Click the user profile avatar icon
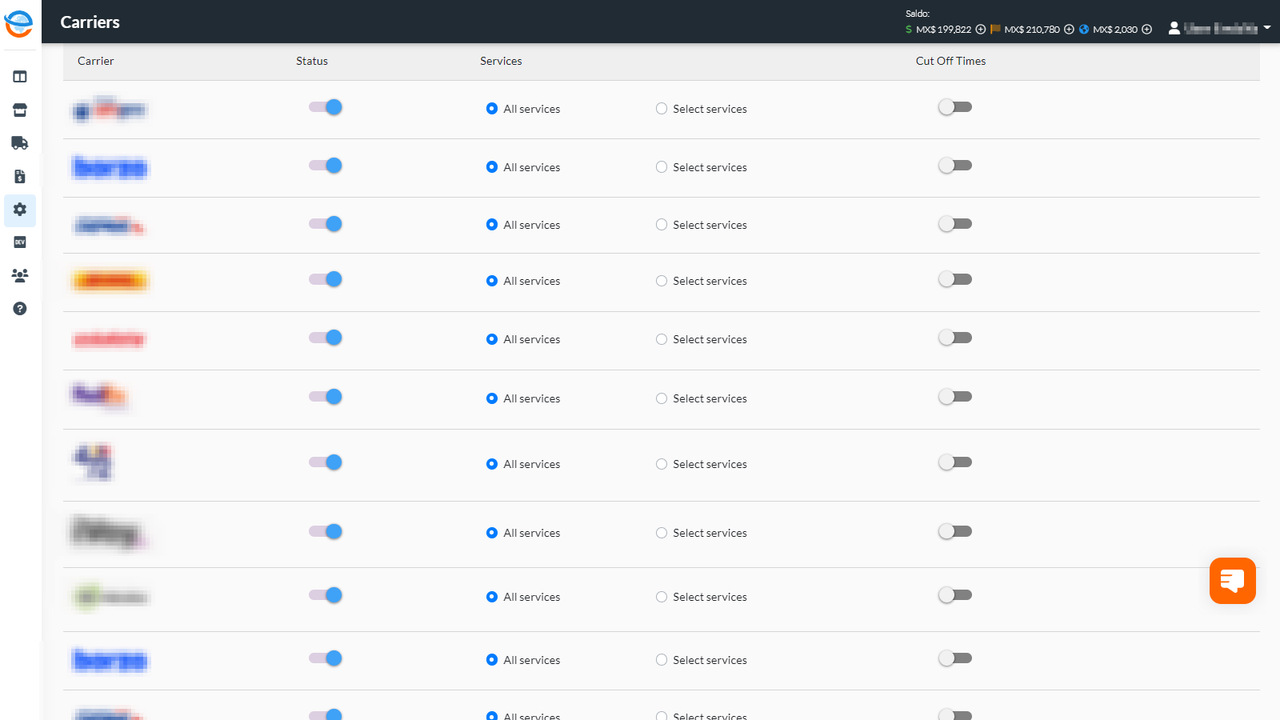This screenshot has width=1280, height=720. pyautogui.click(x=1174, y=28)
